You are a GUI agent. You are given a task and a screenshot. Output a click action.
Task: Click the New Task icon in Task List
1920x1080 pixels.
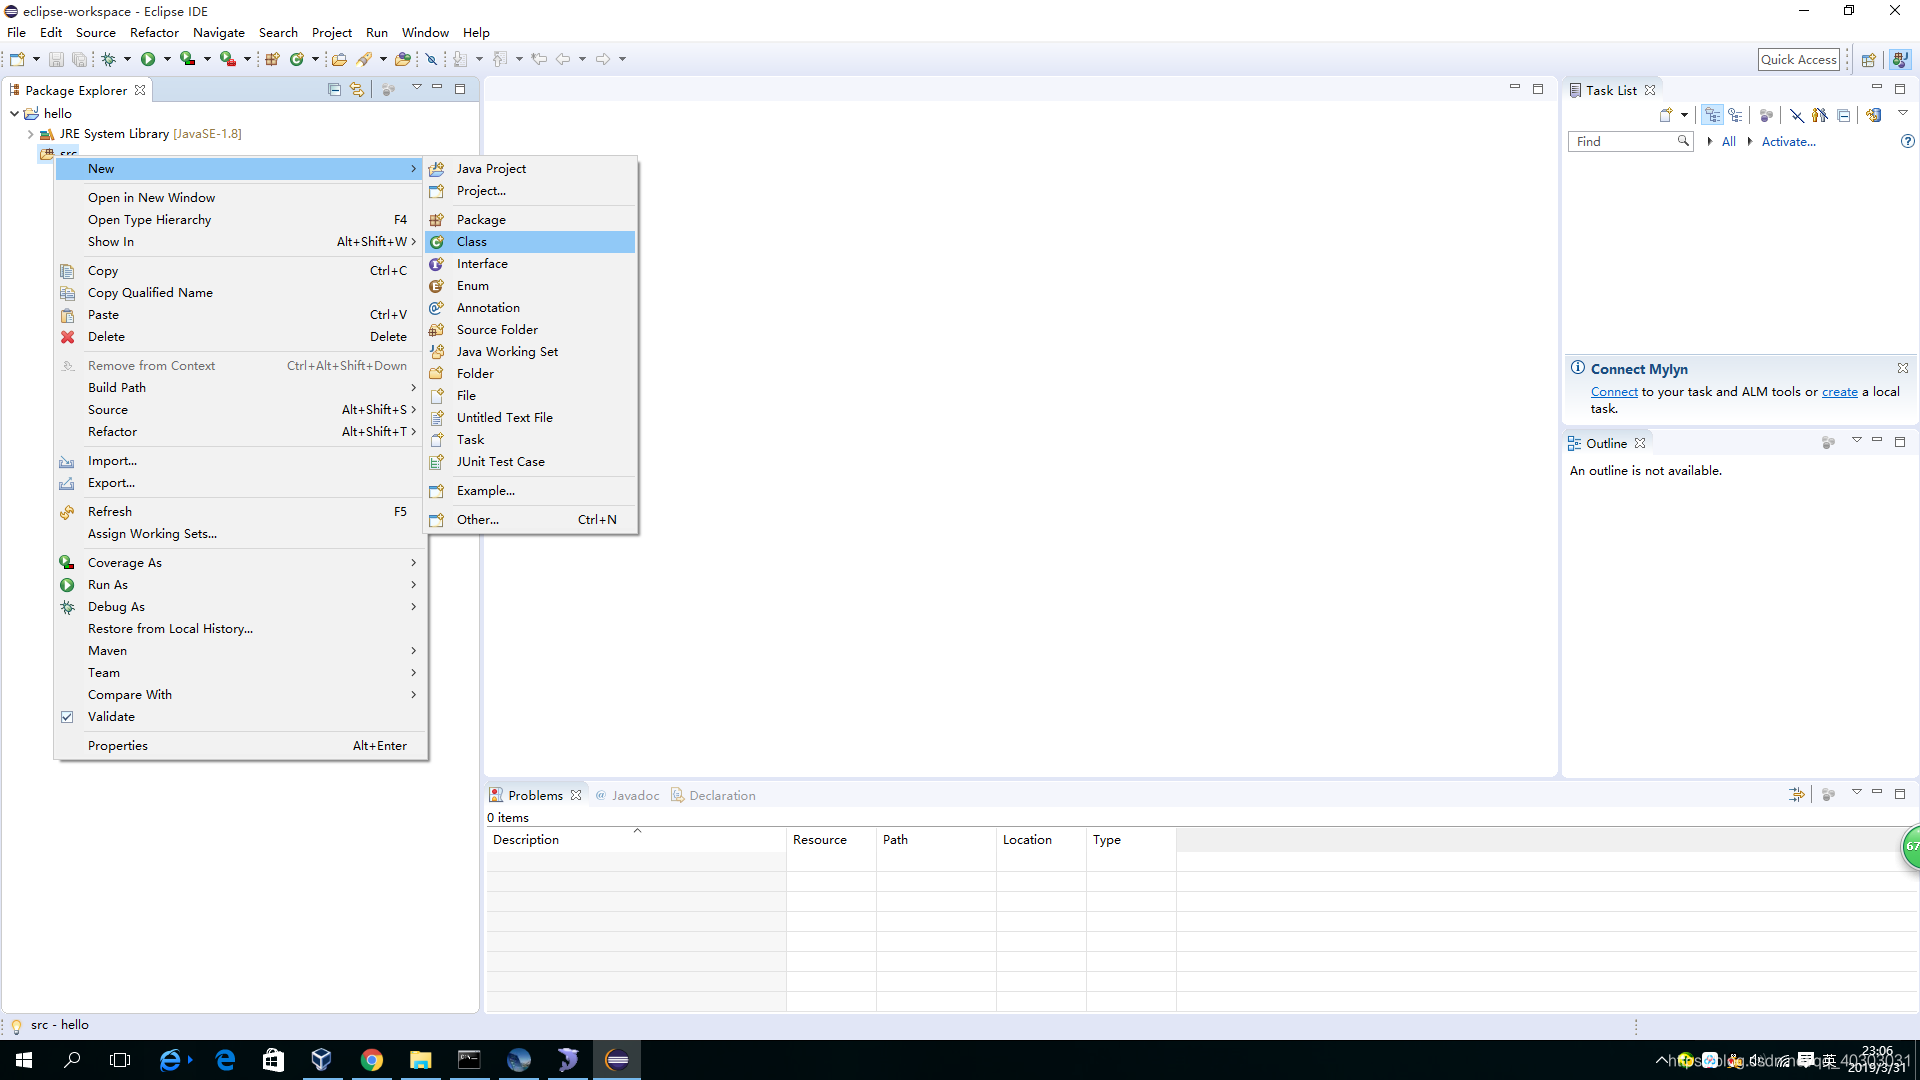1666,115
